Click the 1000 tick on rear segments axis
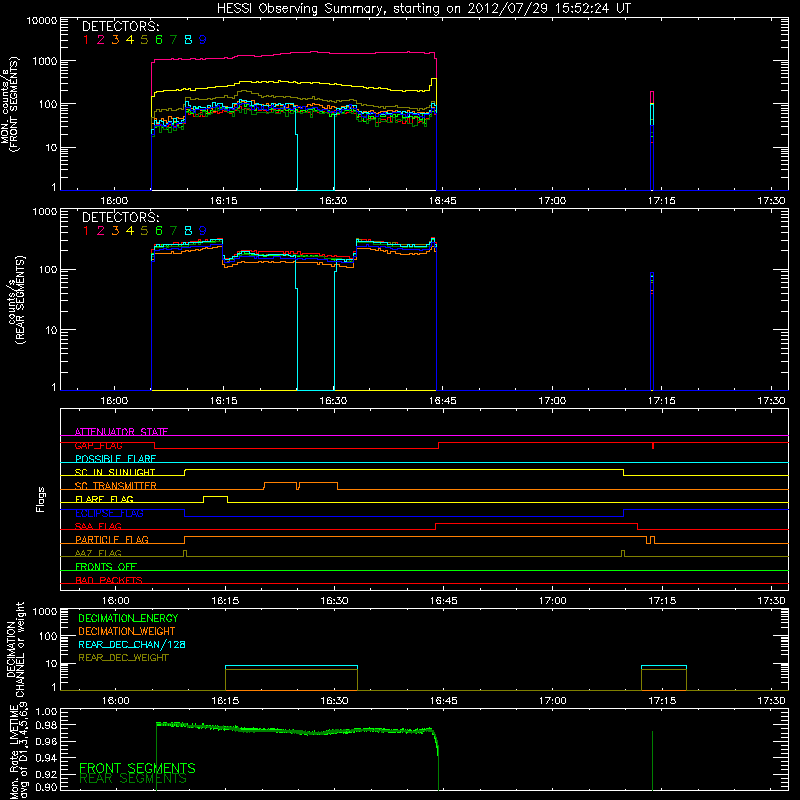The width and height of the screenshot is (800, 800). pyautogui.click(x=45, y=212)
